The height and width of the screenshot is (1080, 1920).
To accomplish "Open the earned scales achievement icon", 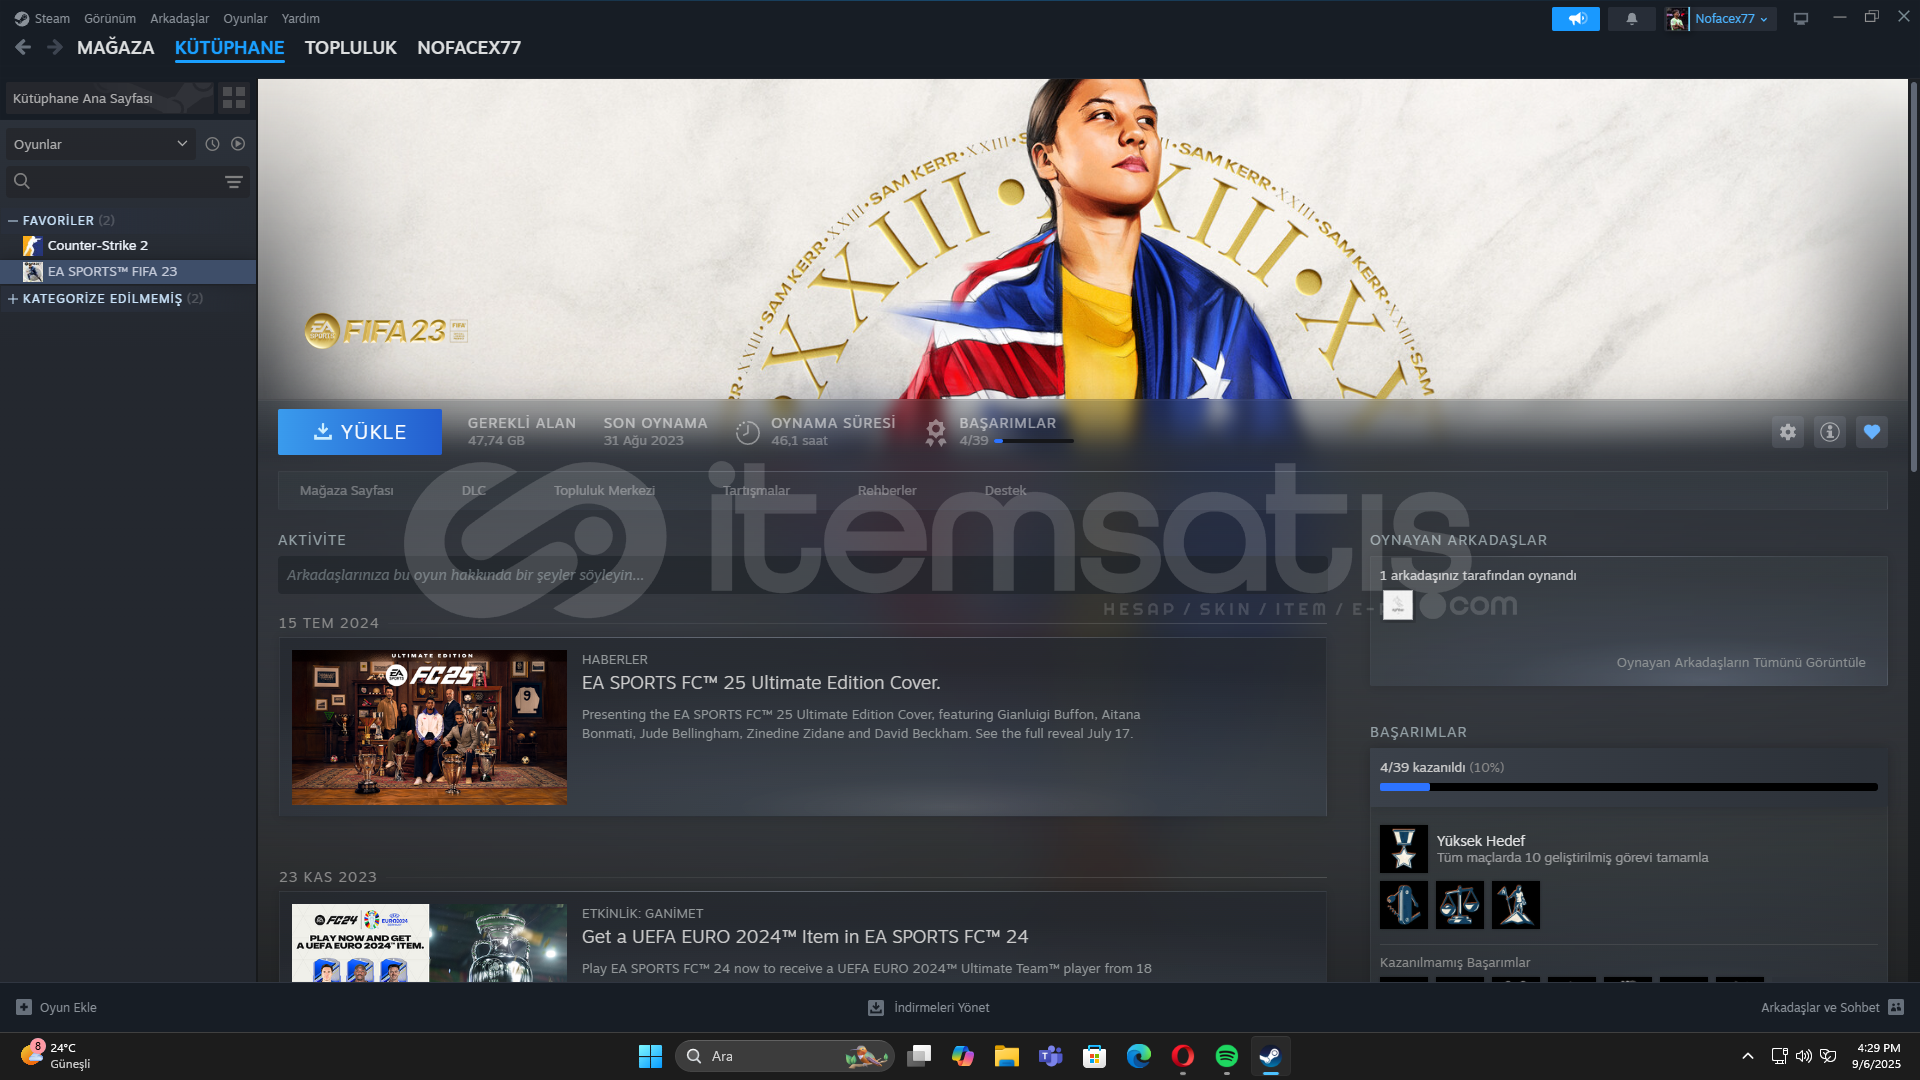I will (1460, 905).
